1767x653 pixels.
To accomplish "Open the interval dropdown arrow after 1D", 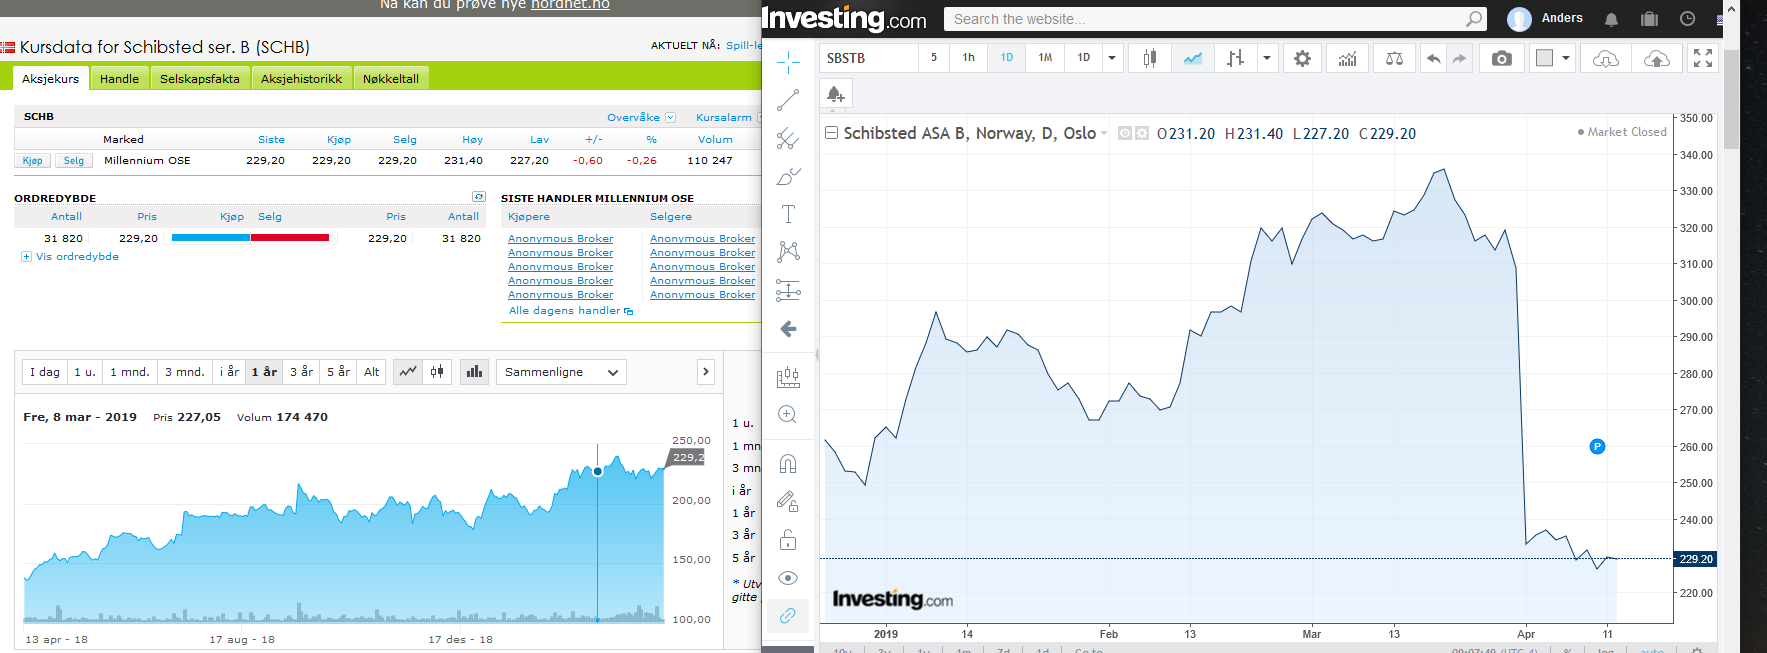I will tap(1112, 58).
